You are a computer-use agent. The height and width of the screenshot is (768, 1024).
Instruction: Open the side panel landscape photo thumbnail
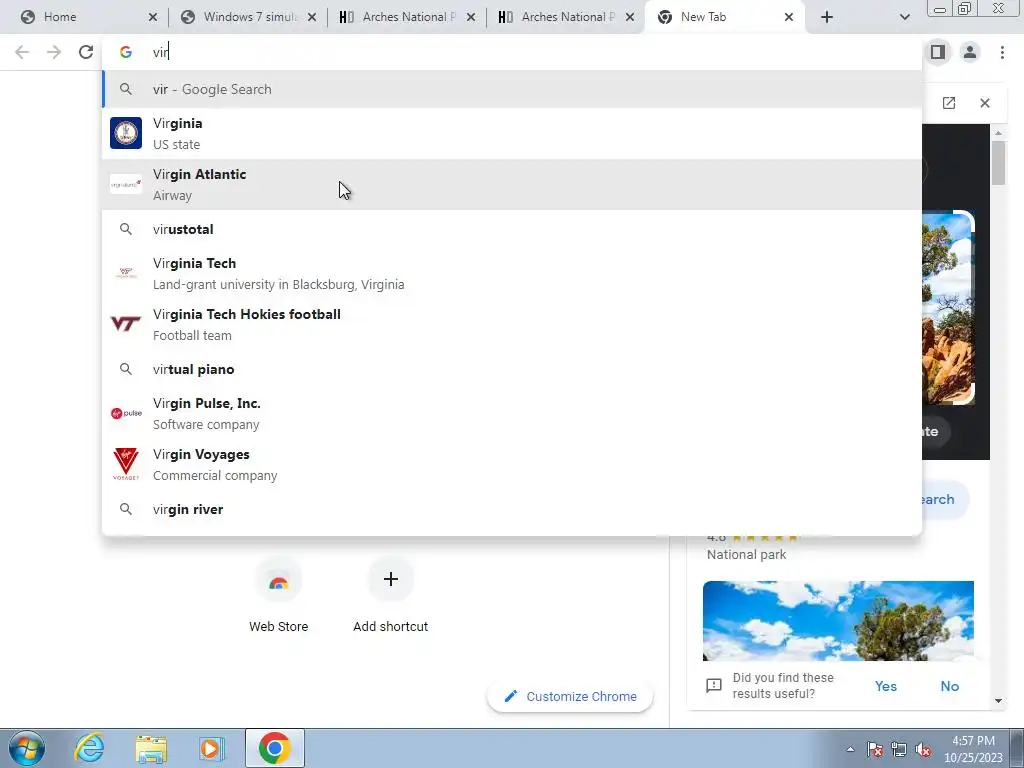click(838, 620)
